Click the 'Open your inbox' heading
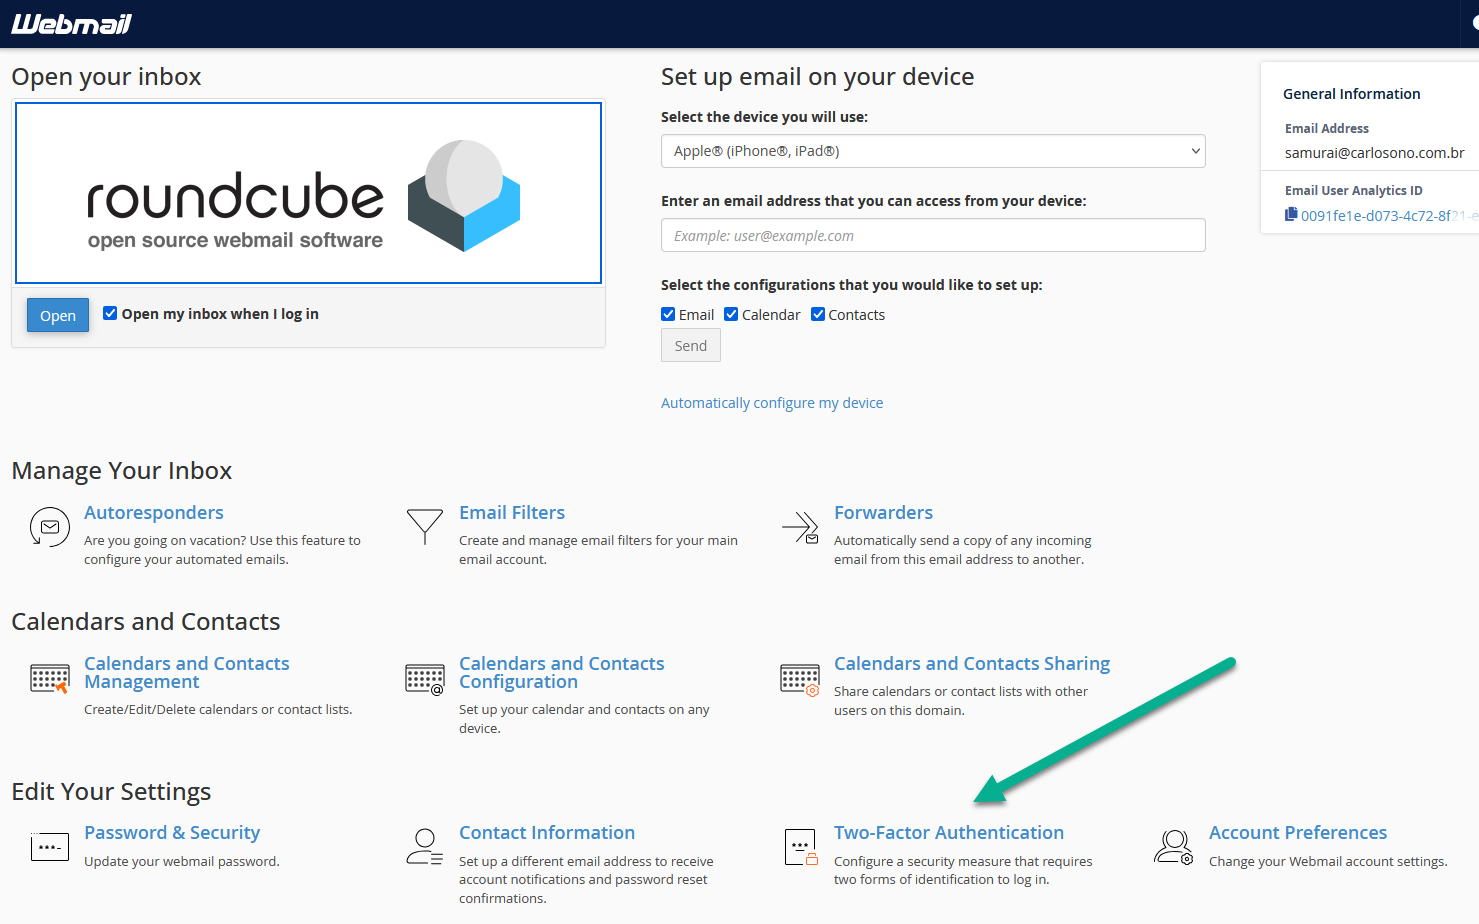This screenshot has width=1479, height=924. (106, 77)
